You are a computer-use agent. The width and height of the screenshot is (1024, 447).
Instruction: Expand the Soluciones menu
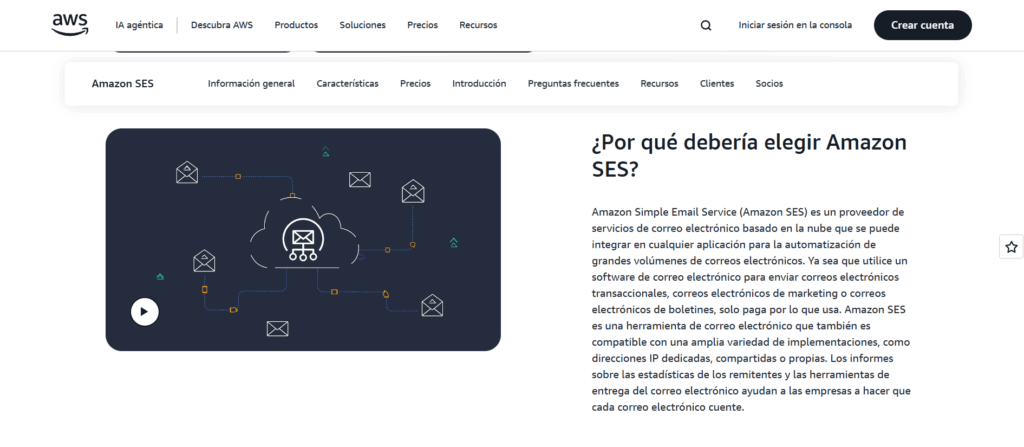[x=362, y=25]
